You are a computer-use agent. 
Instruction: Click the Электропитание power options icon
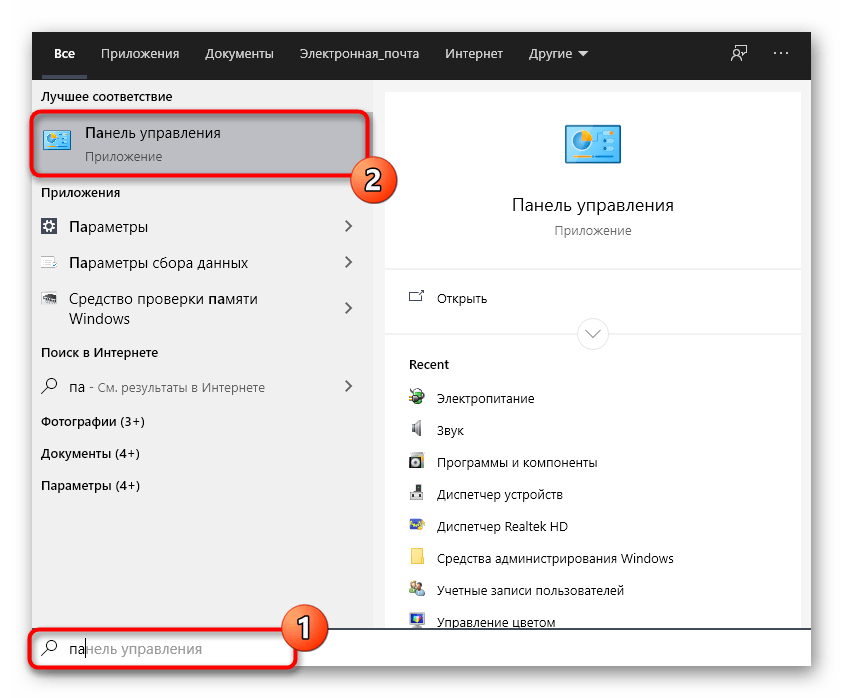(417, 398)
